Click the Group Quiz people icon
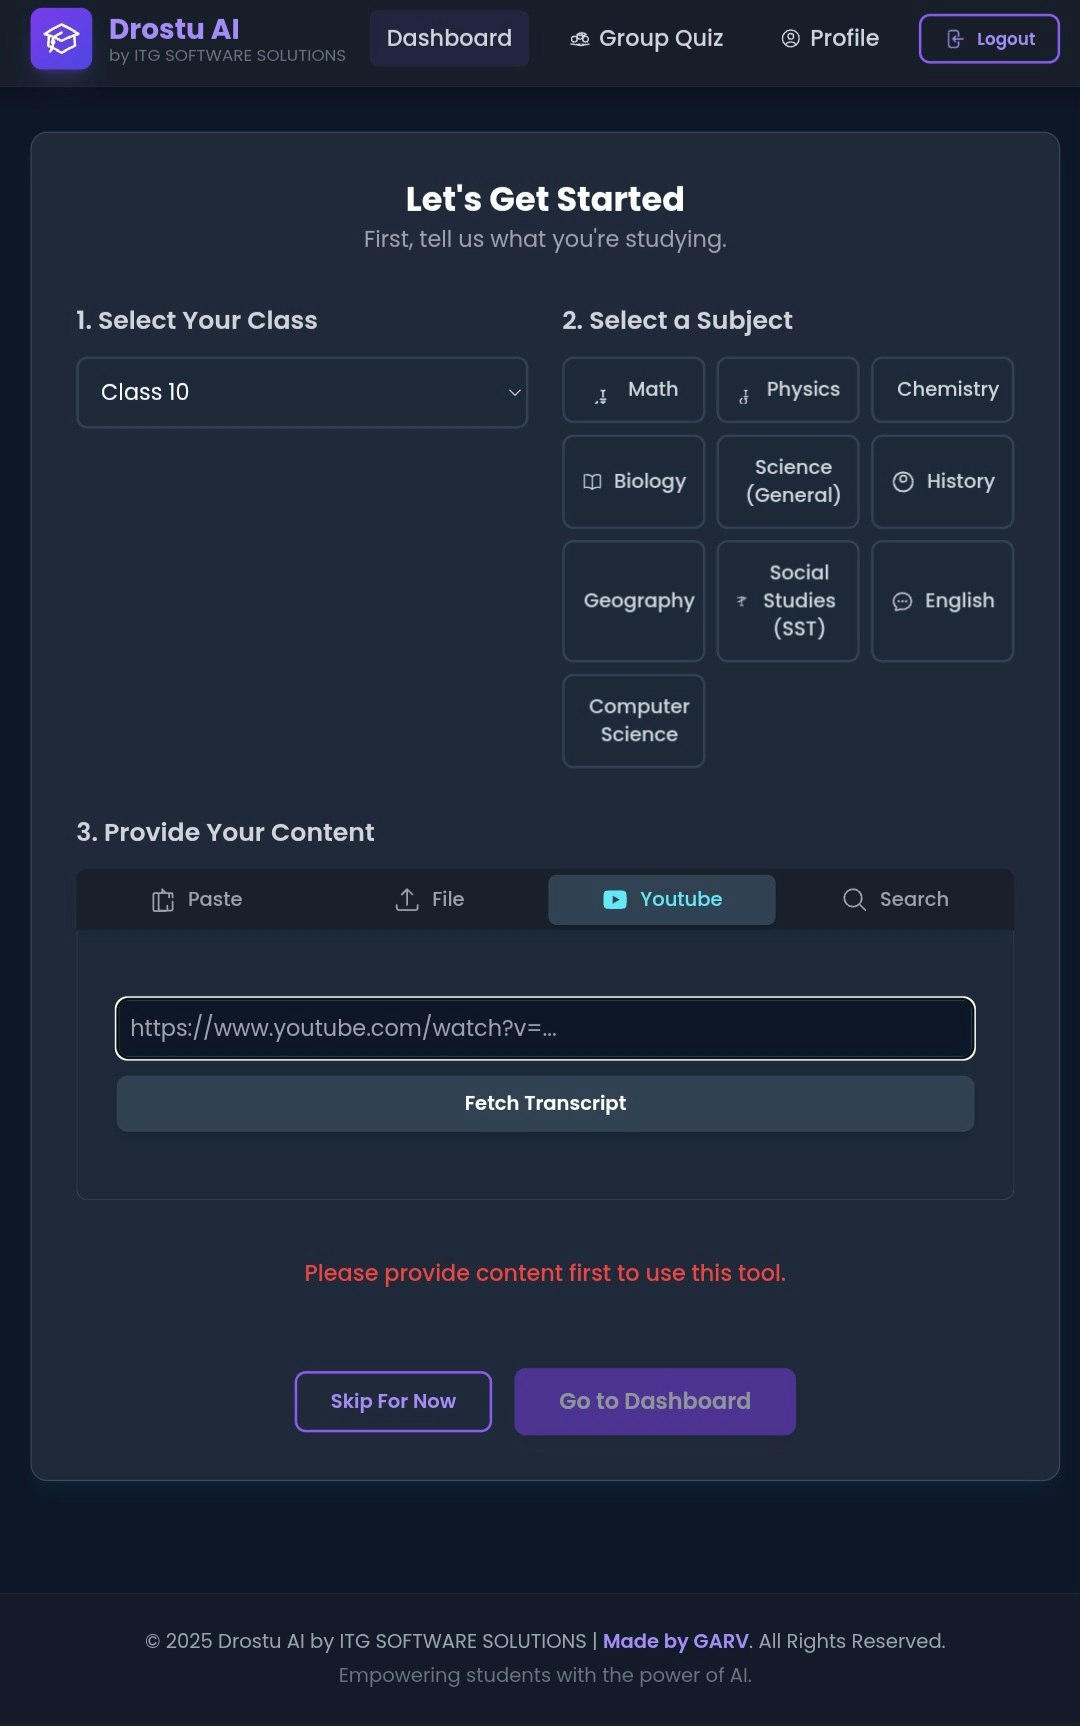Viewport: 1080px width, 1726px height. tap(579, 39)
